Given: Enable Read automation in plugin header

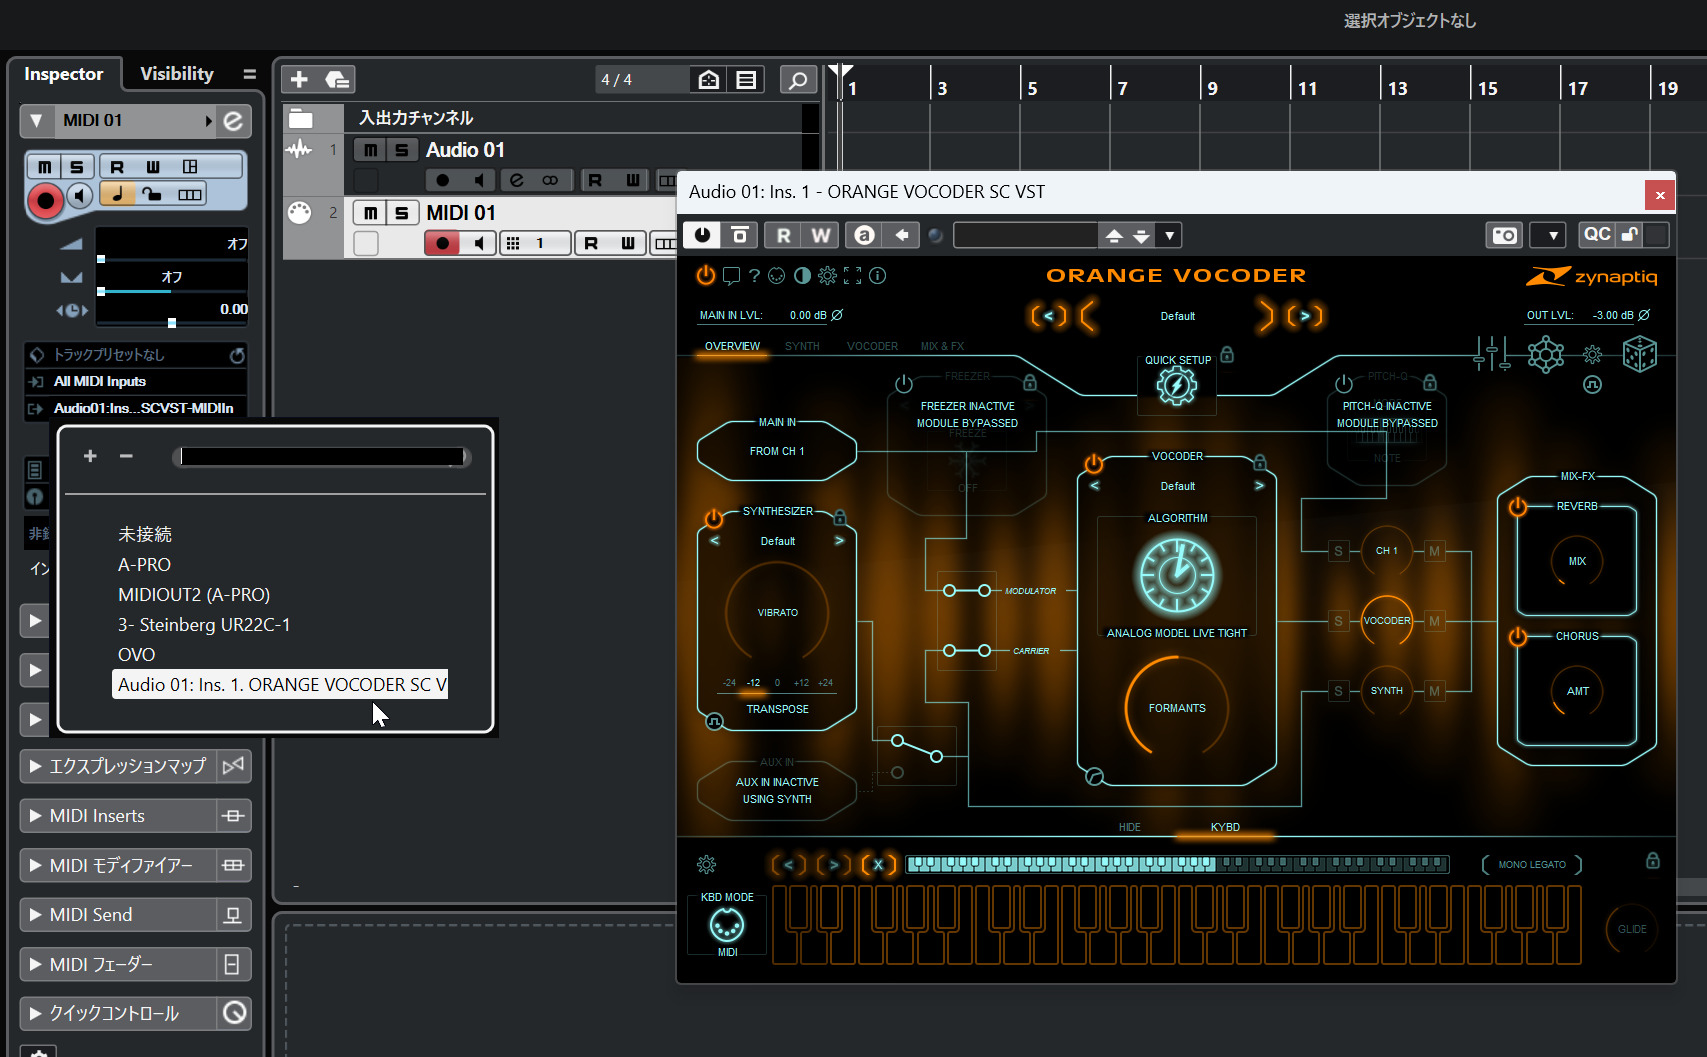Looking at the screenshot, I should click(x=783, y=235).
